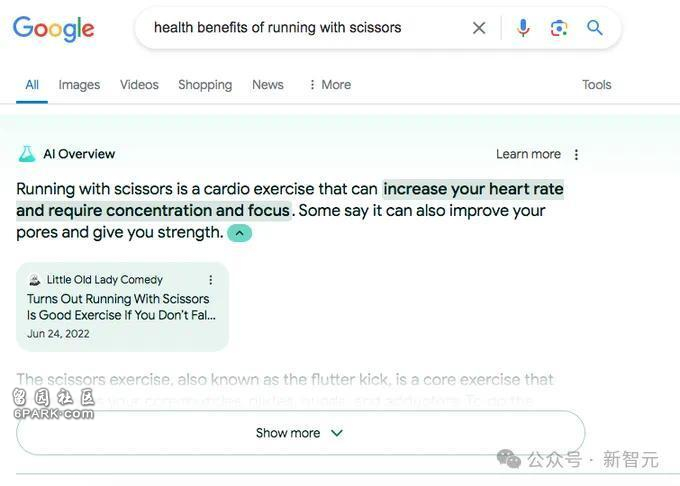Clear the search query with the X icon
680x486 pixels.
tap(479, 28)
